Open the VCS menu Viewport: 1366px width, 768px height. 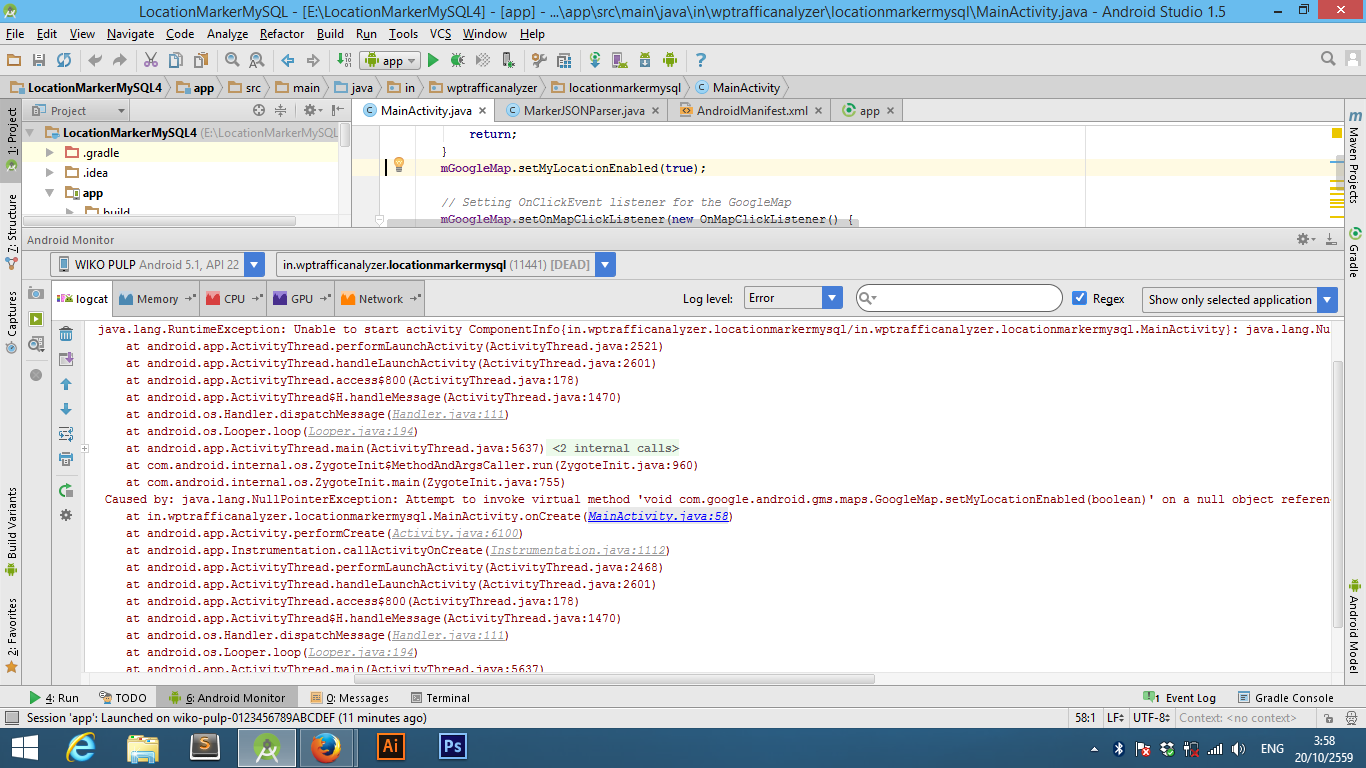point(440,34)
